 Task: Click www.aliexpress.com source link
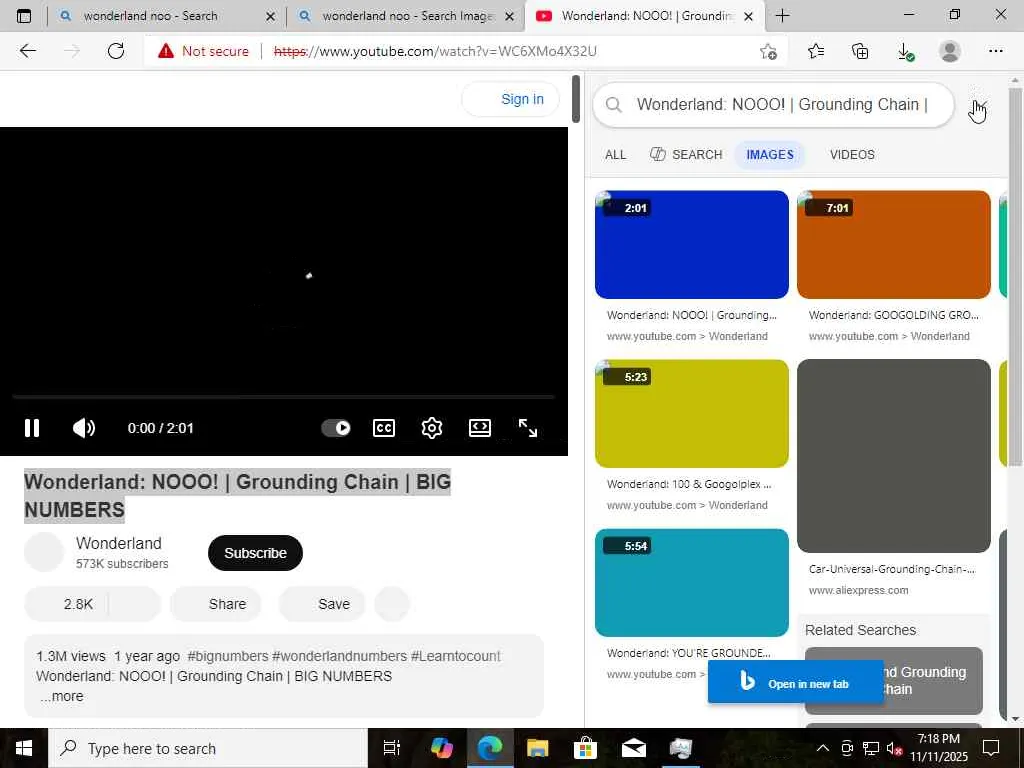tap(858, 590)
